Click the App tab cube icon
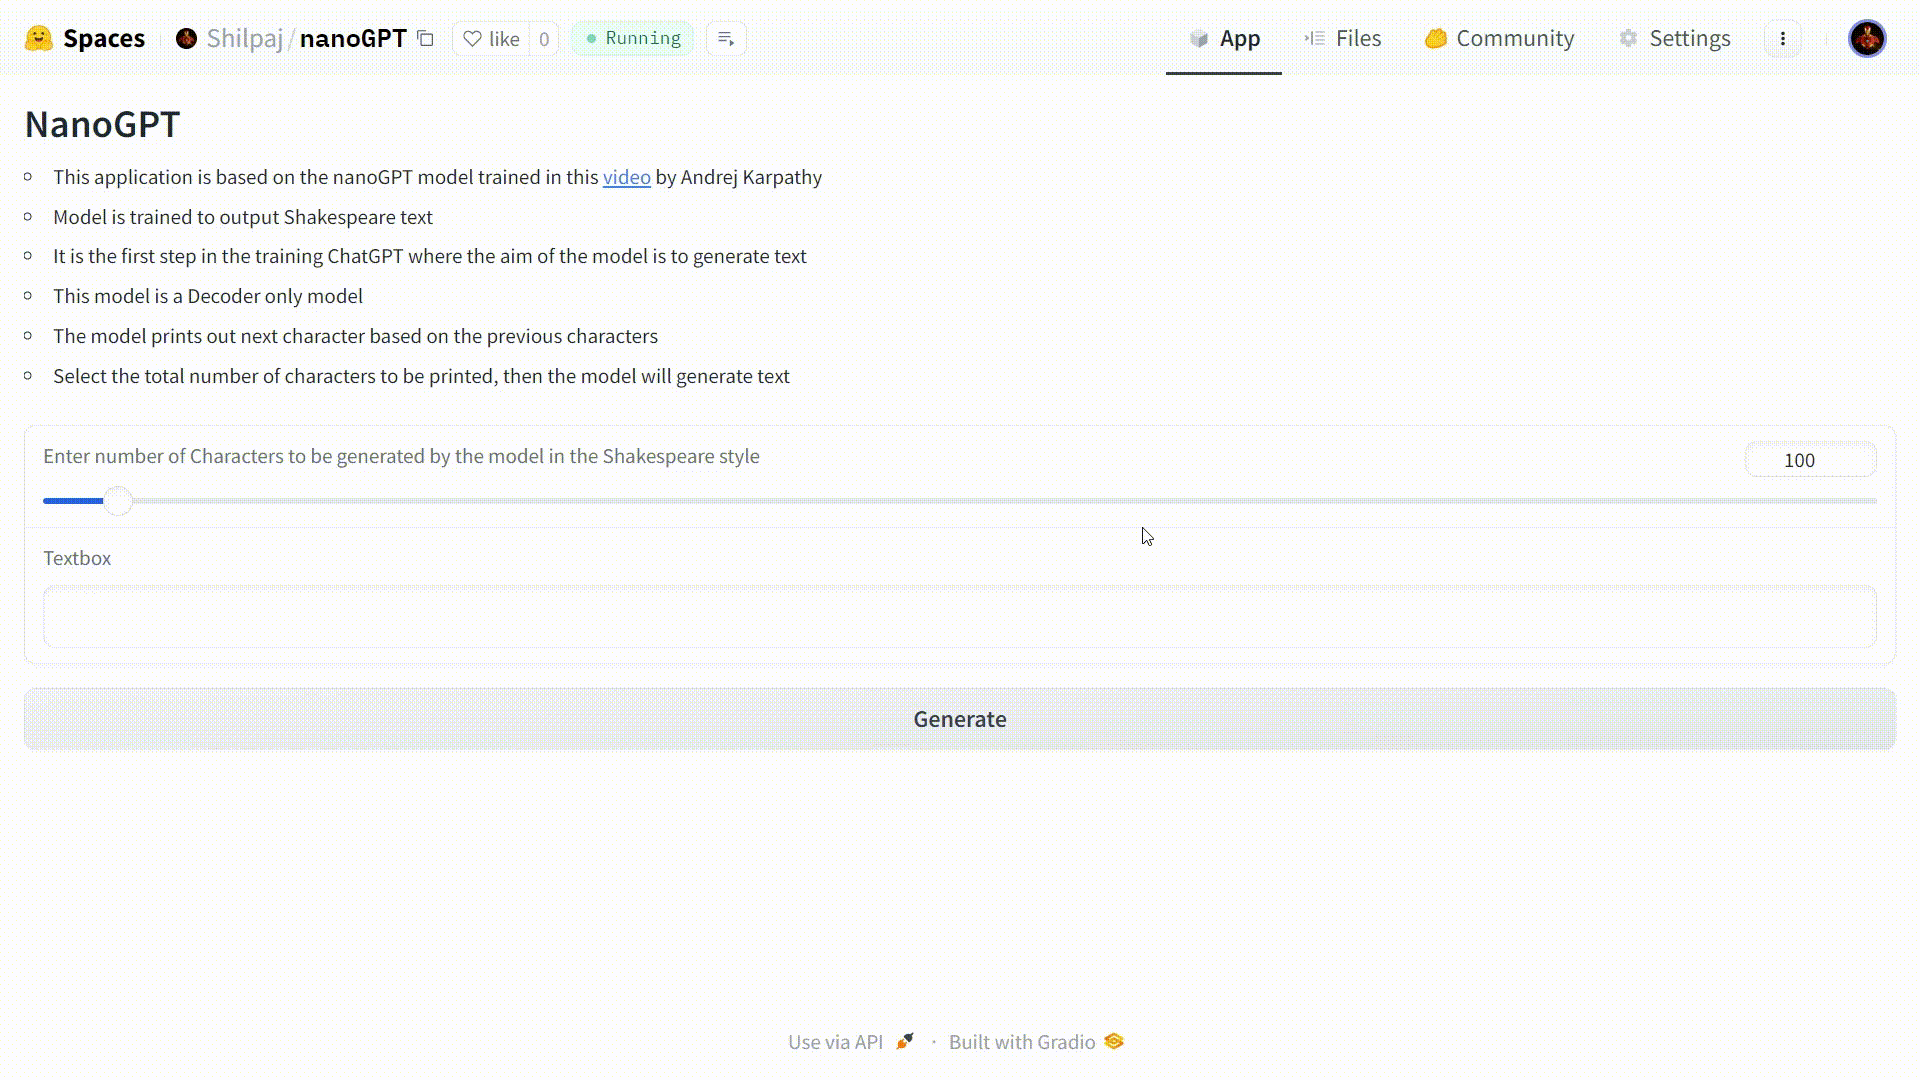1920x1080 pixels. tap(1199, 38)
